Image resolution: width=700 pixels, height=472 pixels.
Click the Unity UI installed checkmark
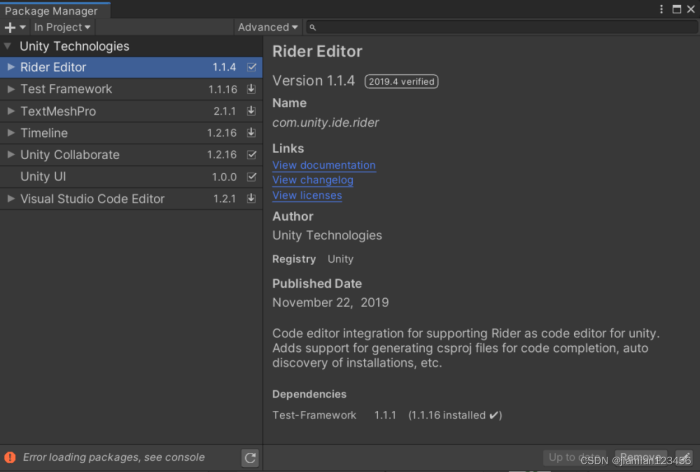pyautogui.click(x=251, y=177)
